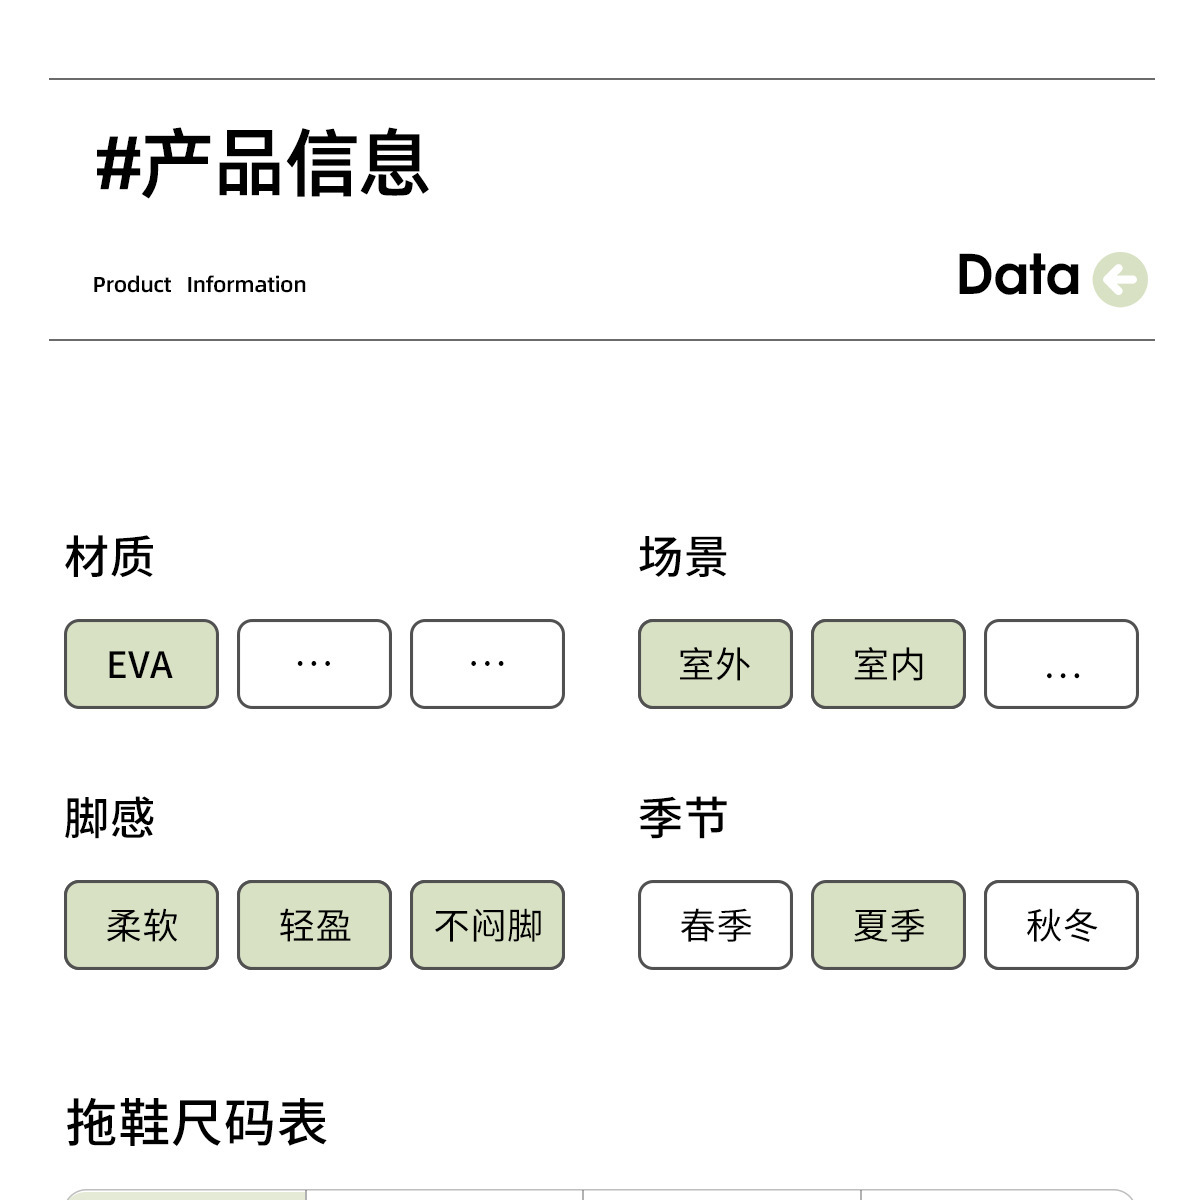Click the #产品信息 heading
The height and width of the screenshot is (1200, 1200).
tap(262, 163)
